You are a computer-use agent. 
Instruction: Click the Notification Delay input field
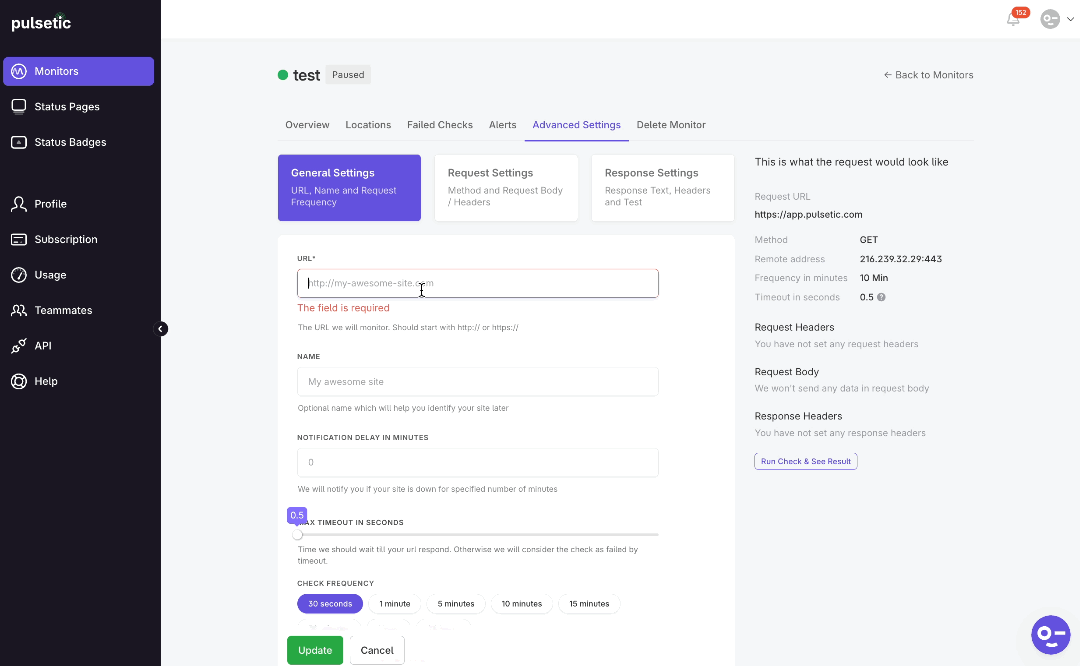[x=477, y=462]
